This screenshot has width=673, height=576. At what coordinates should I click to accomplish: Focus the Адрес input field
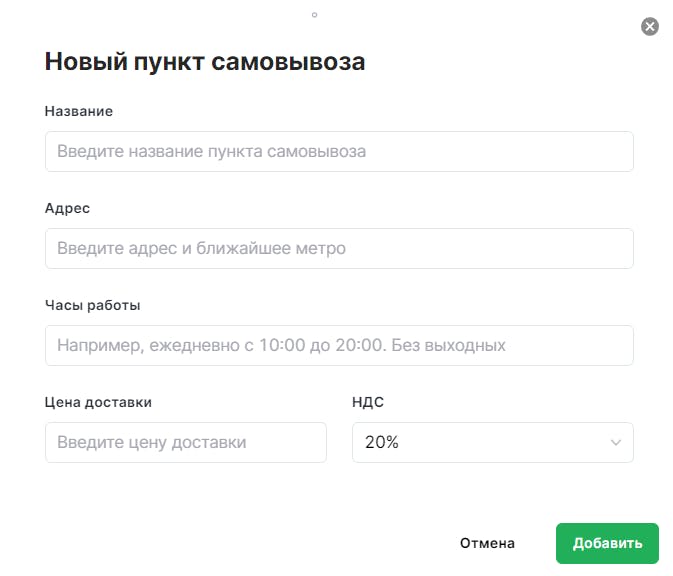339,249
